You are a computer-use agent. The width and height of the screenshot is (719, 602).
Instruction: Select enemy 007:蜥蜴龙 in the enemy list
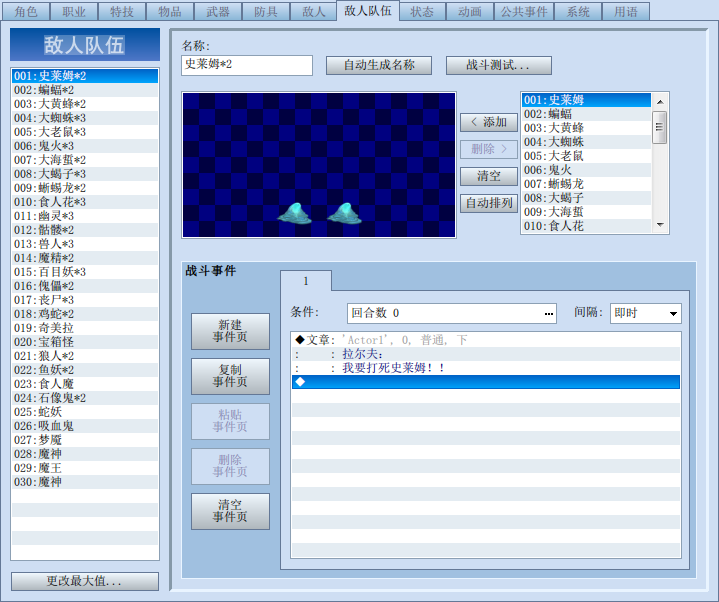point(586,184)
